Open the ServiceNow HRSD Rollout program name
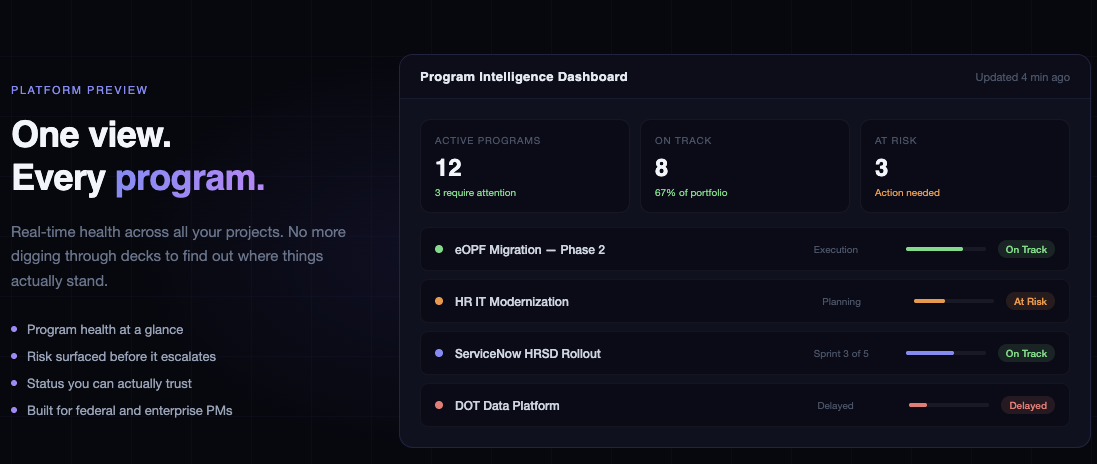Image resolution: width=1097 pixels, height=464 pixels. [x=528, y=353]
